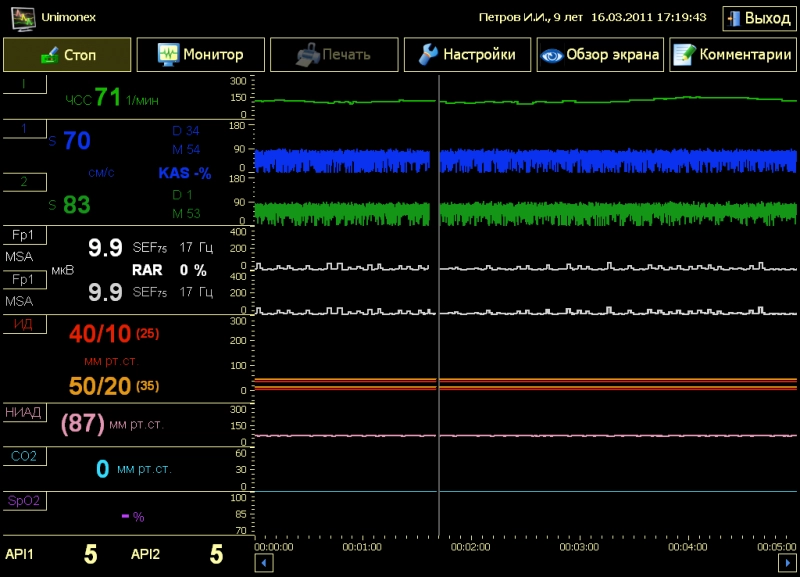Select the first Fp1 EEG channel label
Image resolution: width=800 pixels, height=577 pixels.
pos(23,235)
